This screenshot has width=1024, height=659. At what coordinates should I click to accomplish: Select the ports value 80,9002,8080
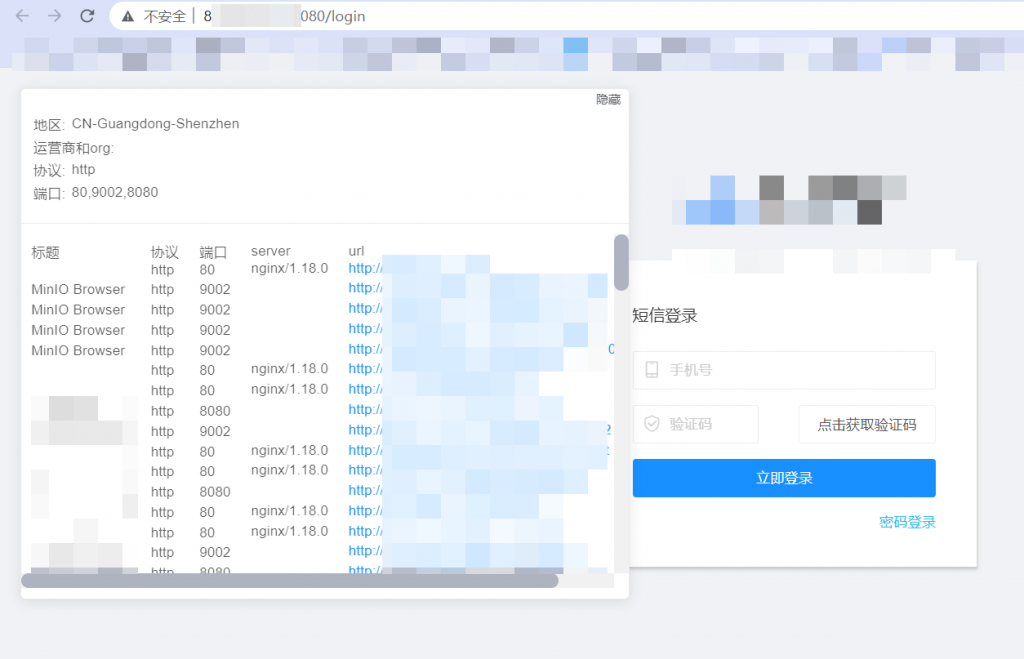[115, 192]
